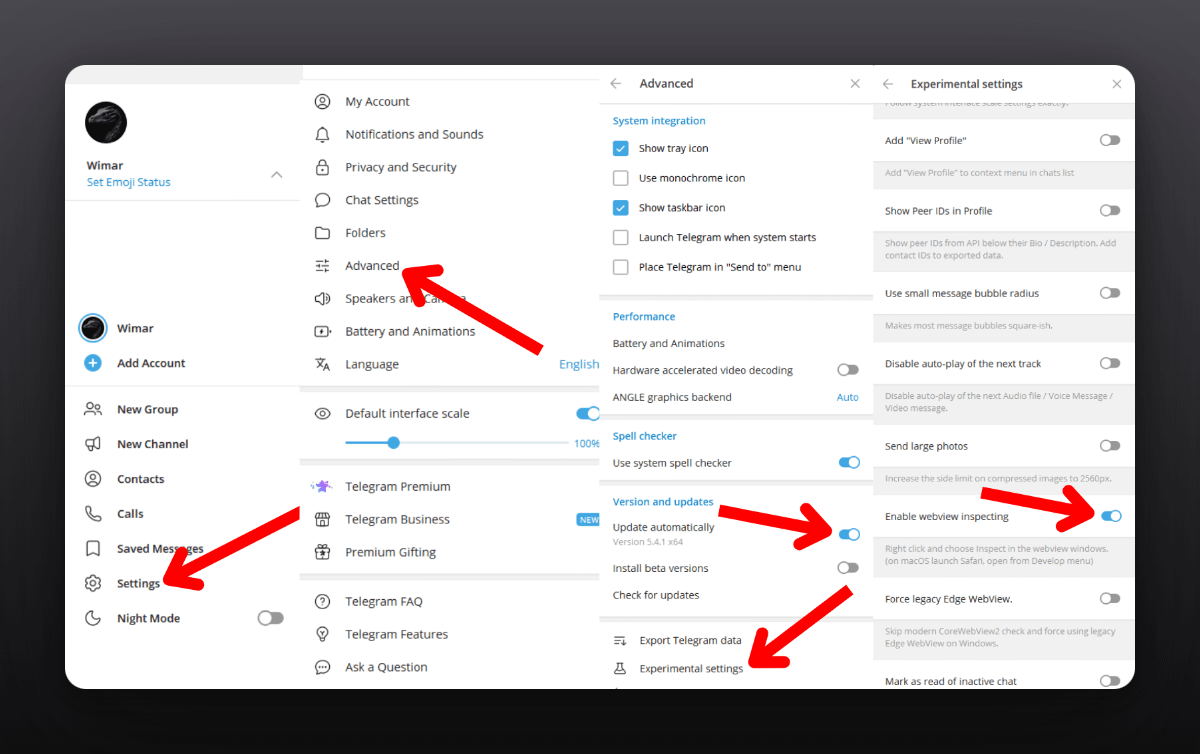Open ANGLE graphics backend Auto selector
Viewport: 1200px width, 754px height.
click(x=847, y=397)
